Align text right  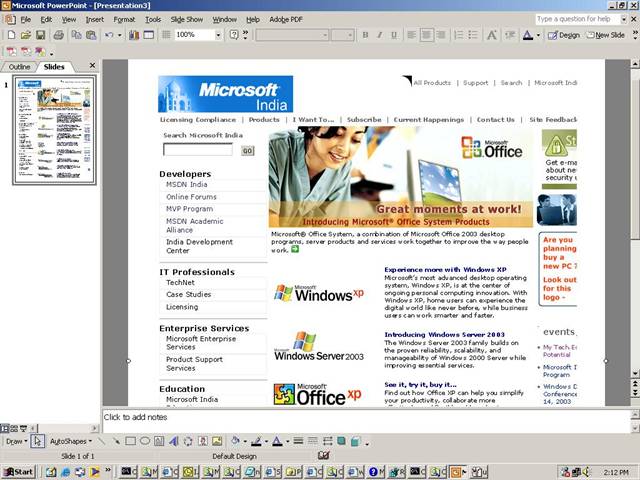441,35
